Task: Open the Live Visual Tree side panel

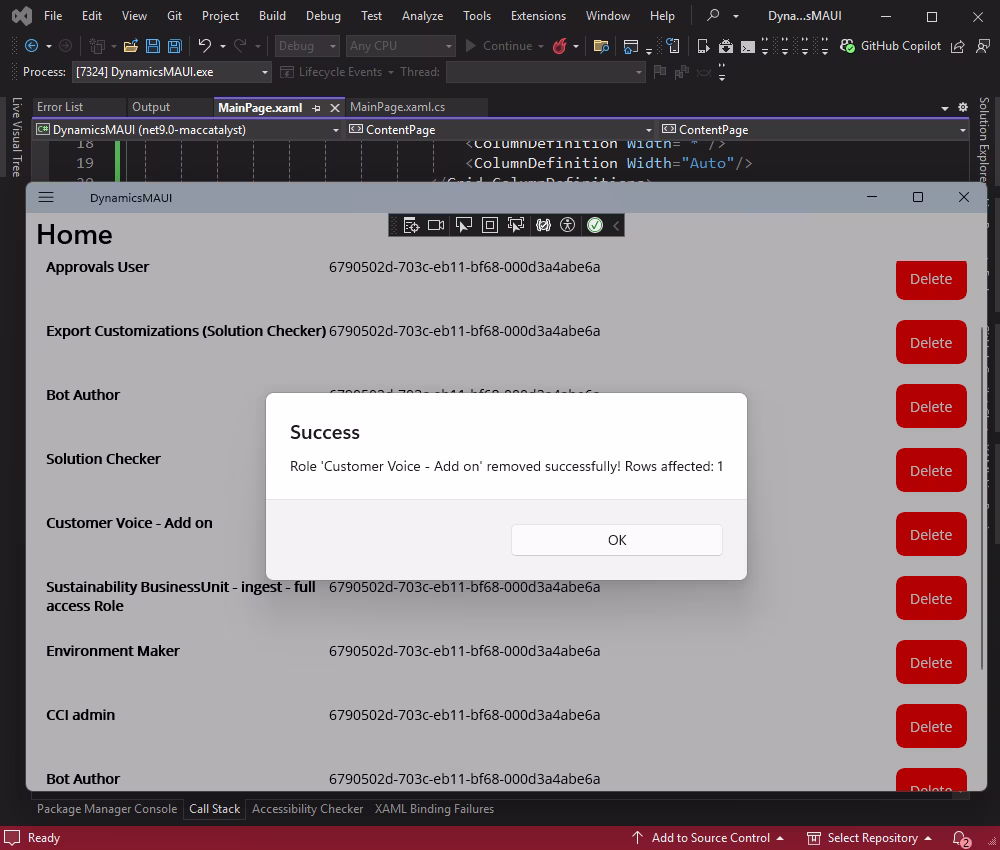Action: 17,136
